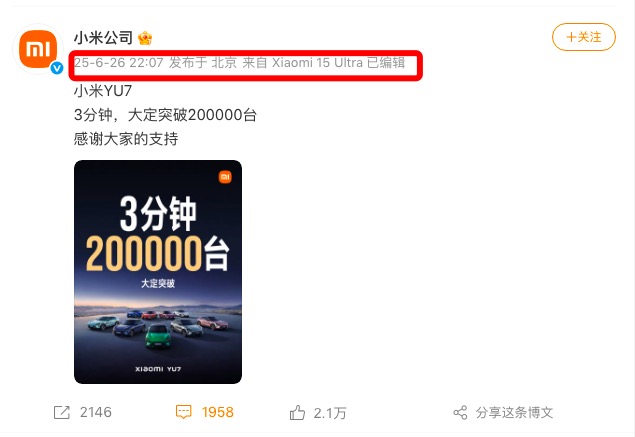This screenshot has height=437, width=635.
Task: Click the Xiaomi orange avatar logo
Action: pyautogui.click(x=38, y=49)
